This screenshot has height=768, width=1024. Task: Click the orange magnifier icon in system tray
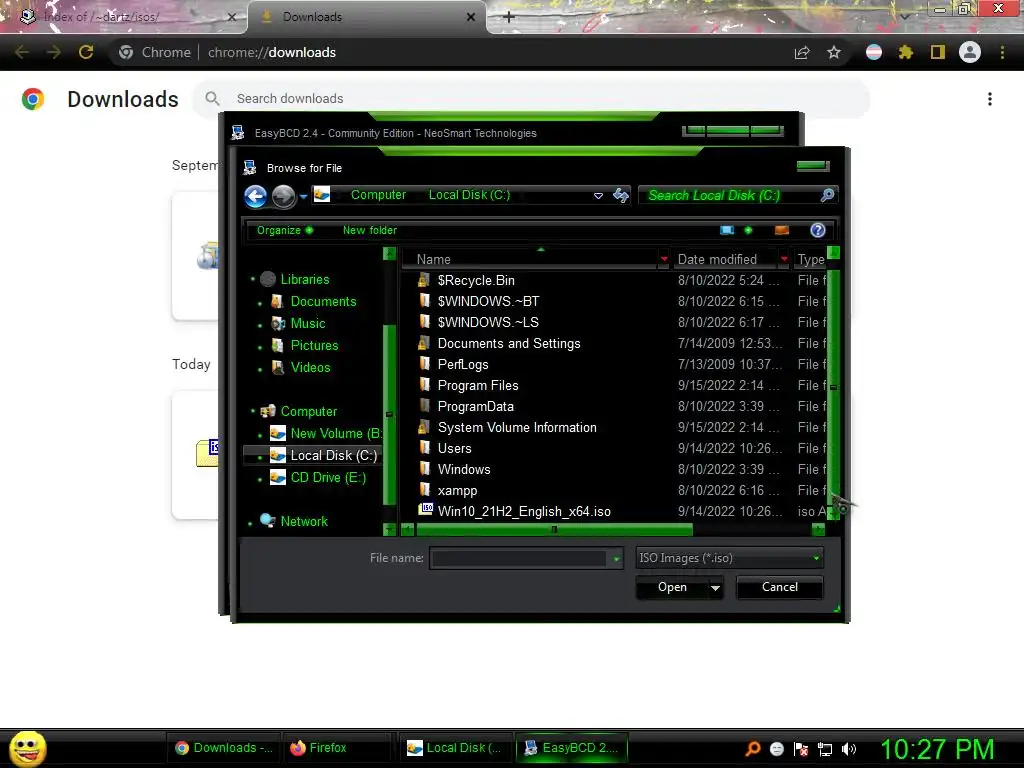point(753,748)
